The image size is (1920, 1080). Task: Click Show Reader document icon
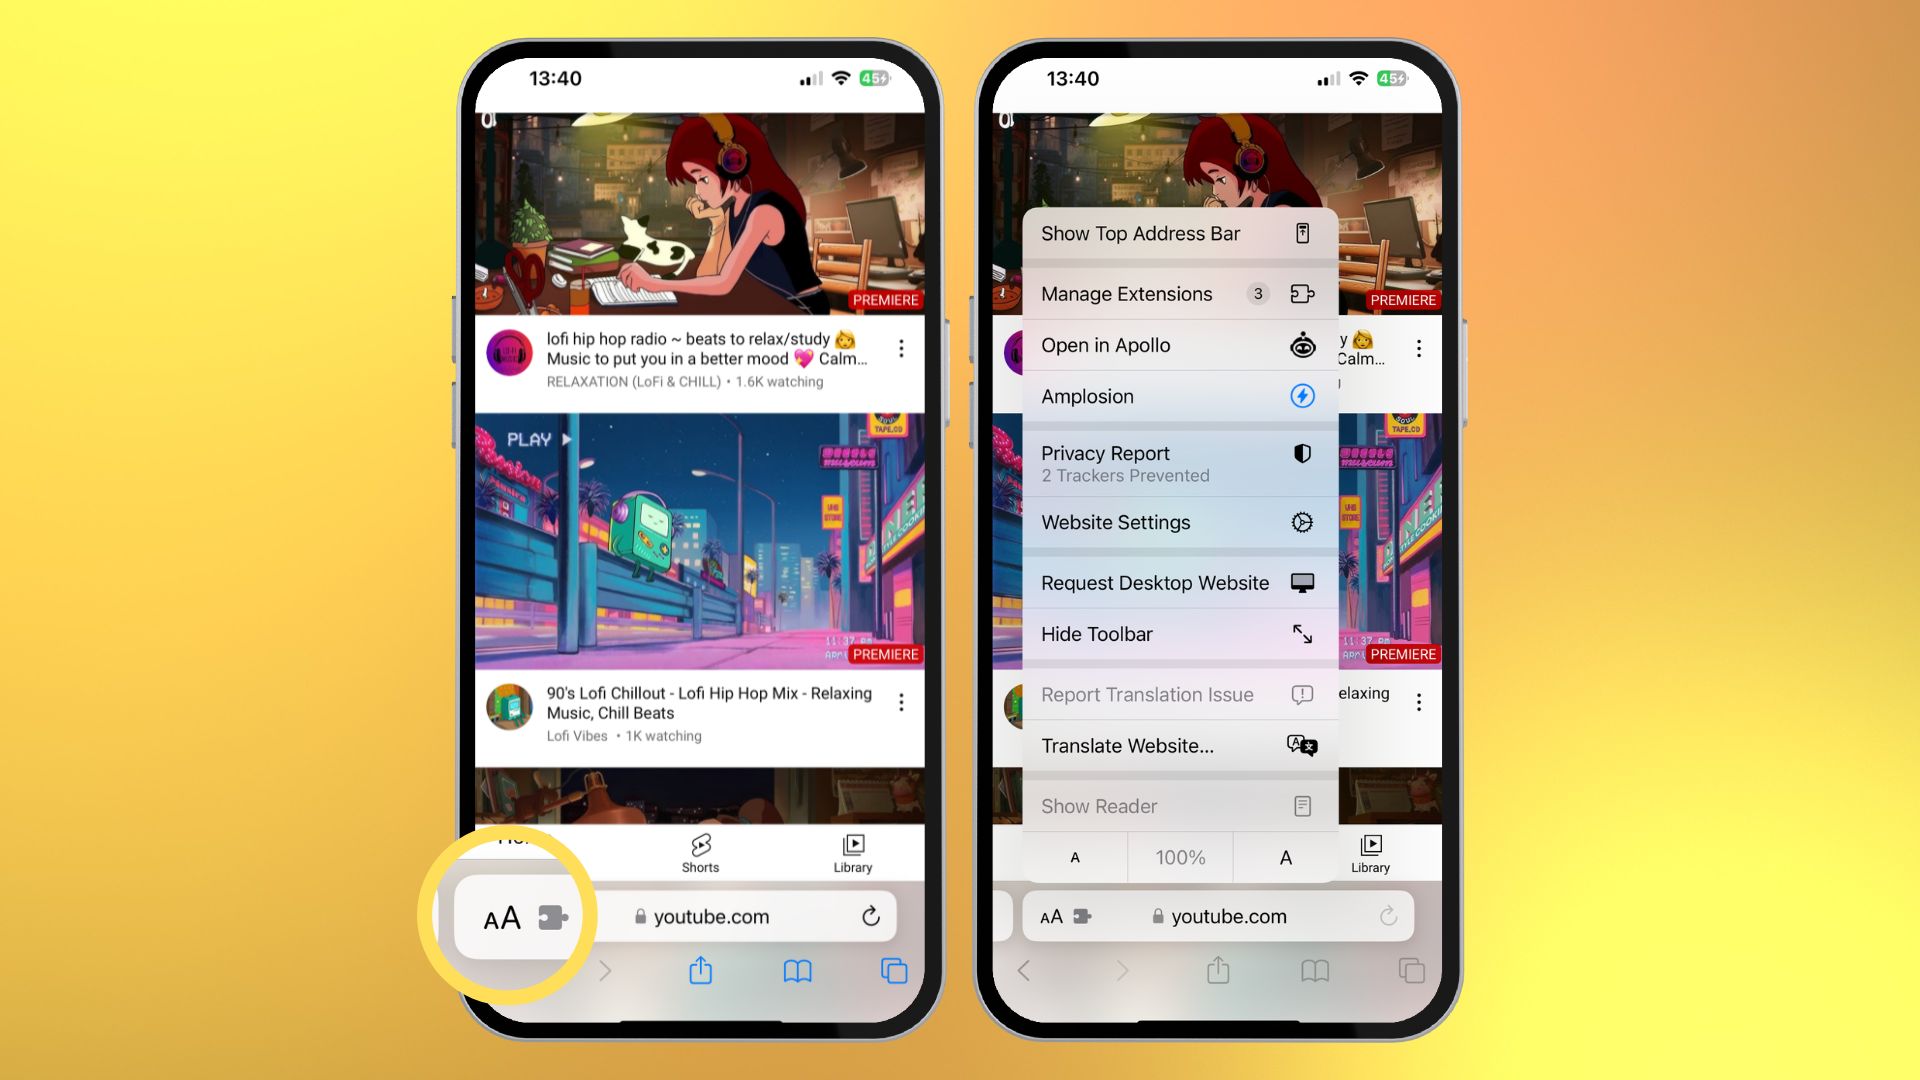click(1302, 806)
